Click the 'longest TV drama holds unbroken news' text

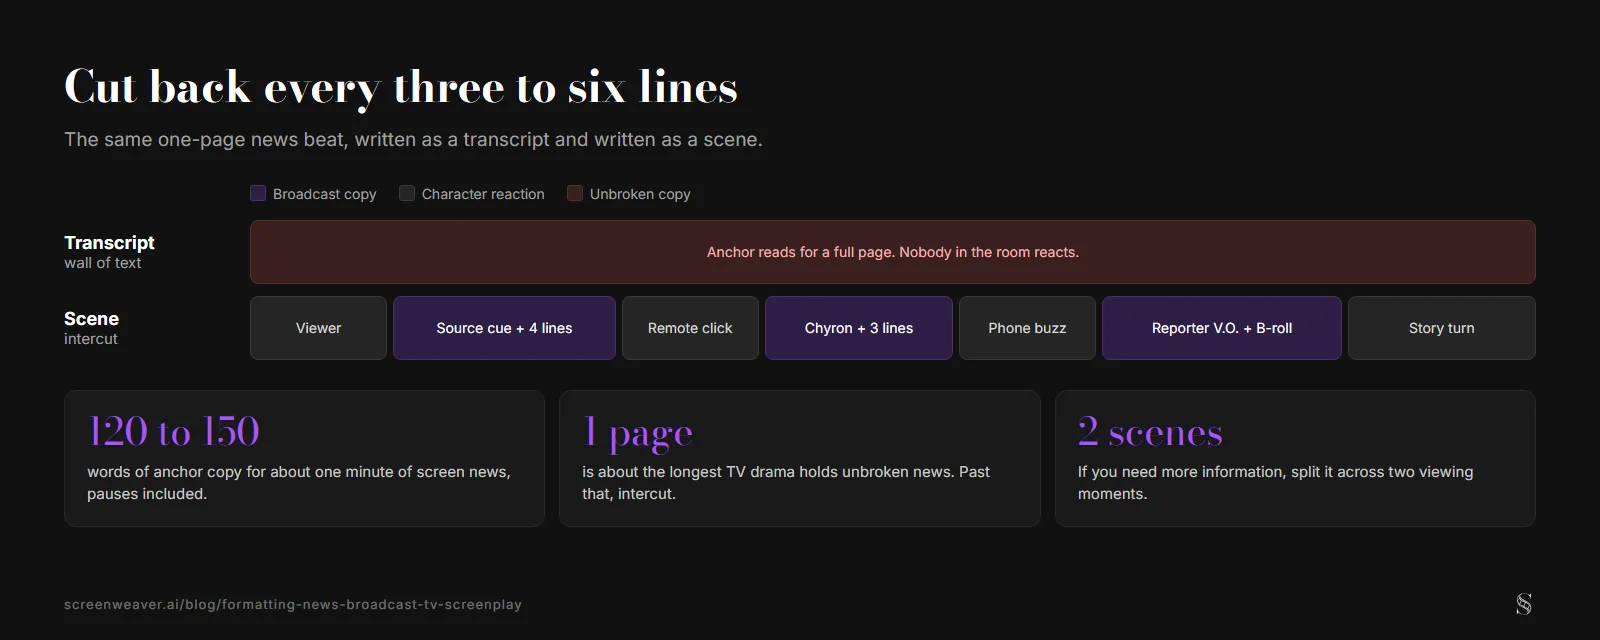(x=786, y=482)
